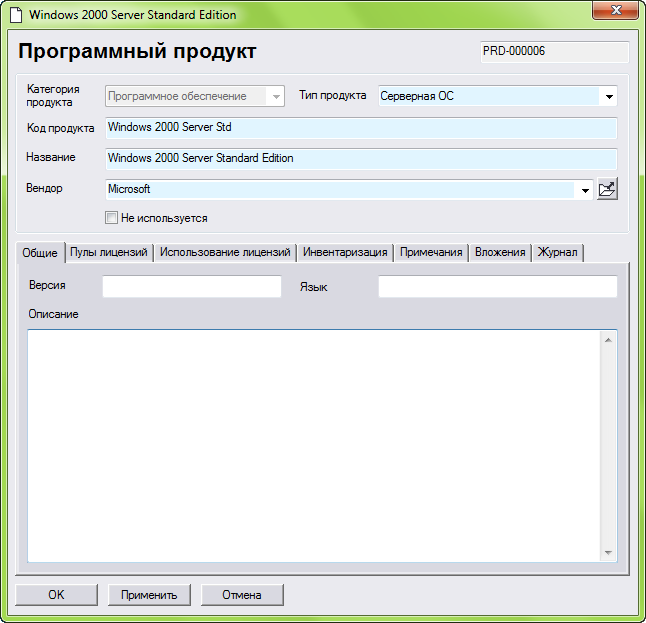
Task: Click the description scrollbar up arrow
Action: click(608, 340)
